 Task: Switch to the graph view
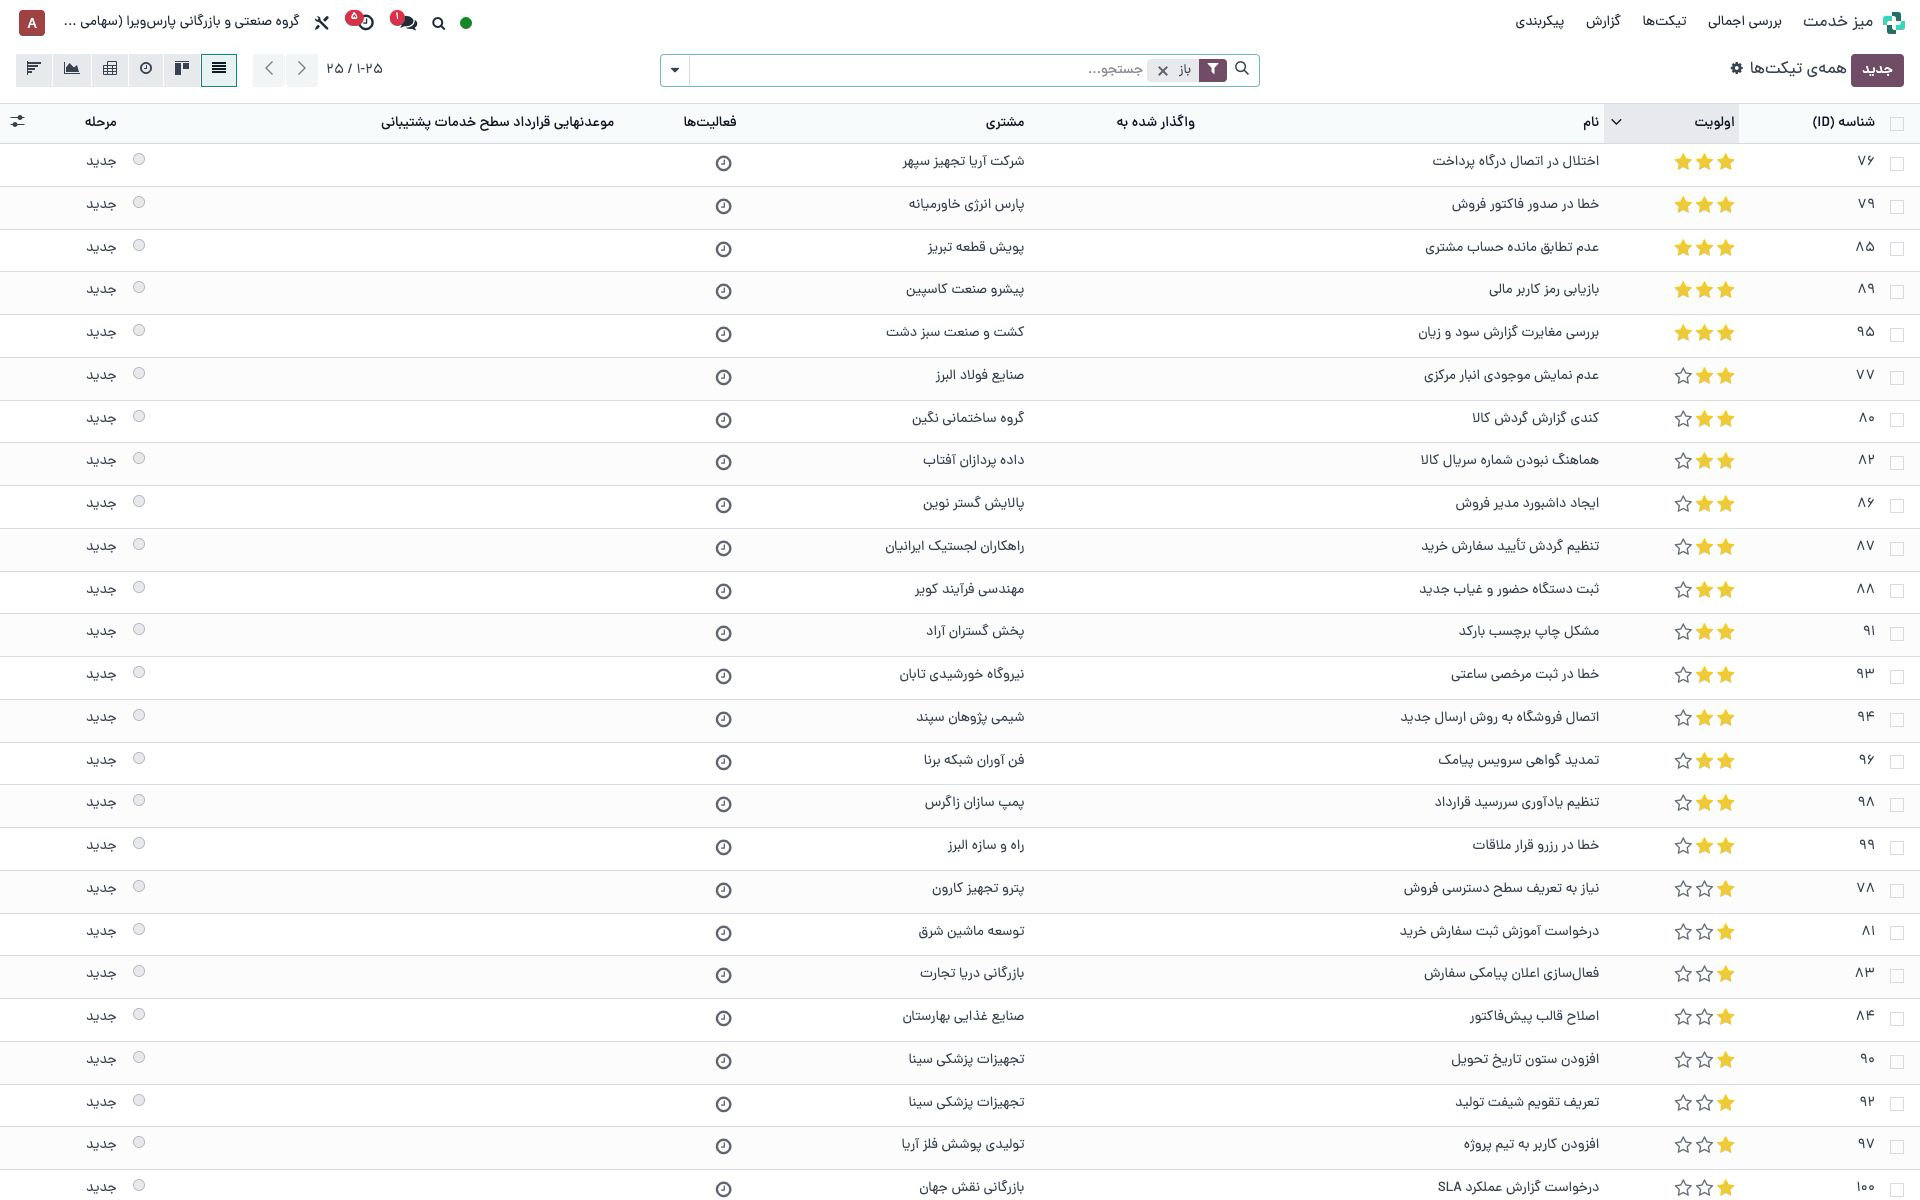(x=72, y=69)
